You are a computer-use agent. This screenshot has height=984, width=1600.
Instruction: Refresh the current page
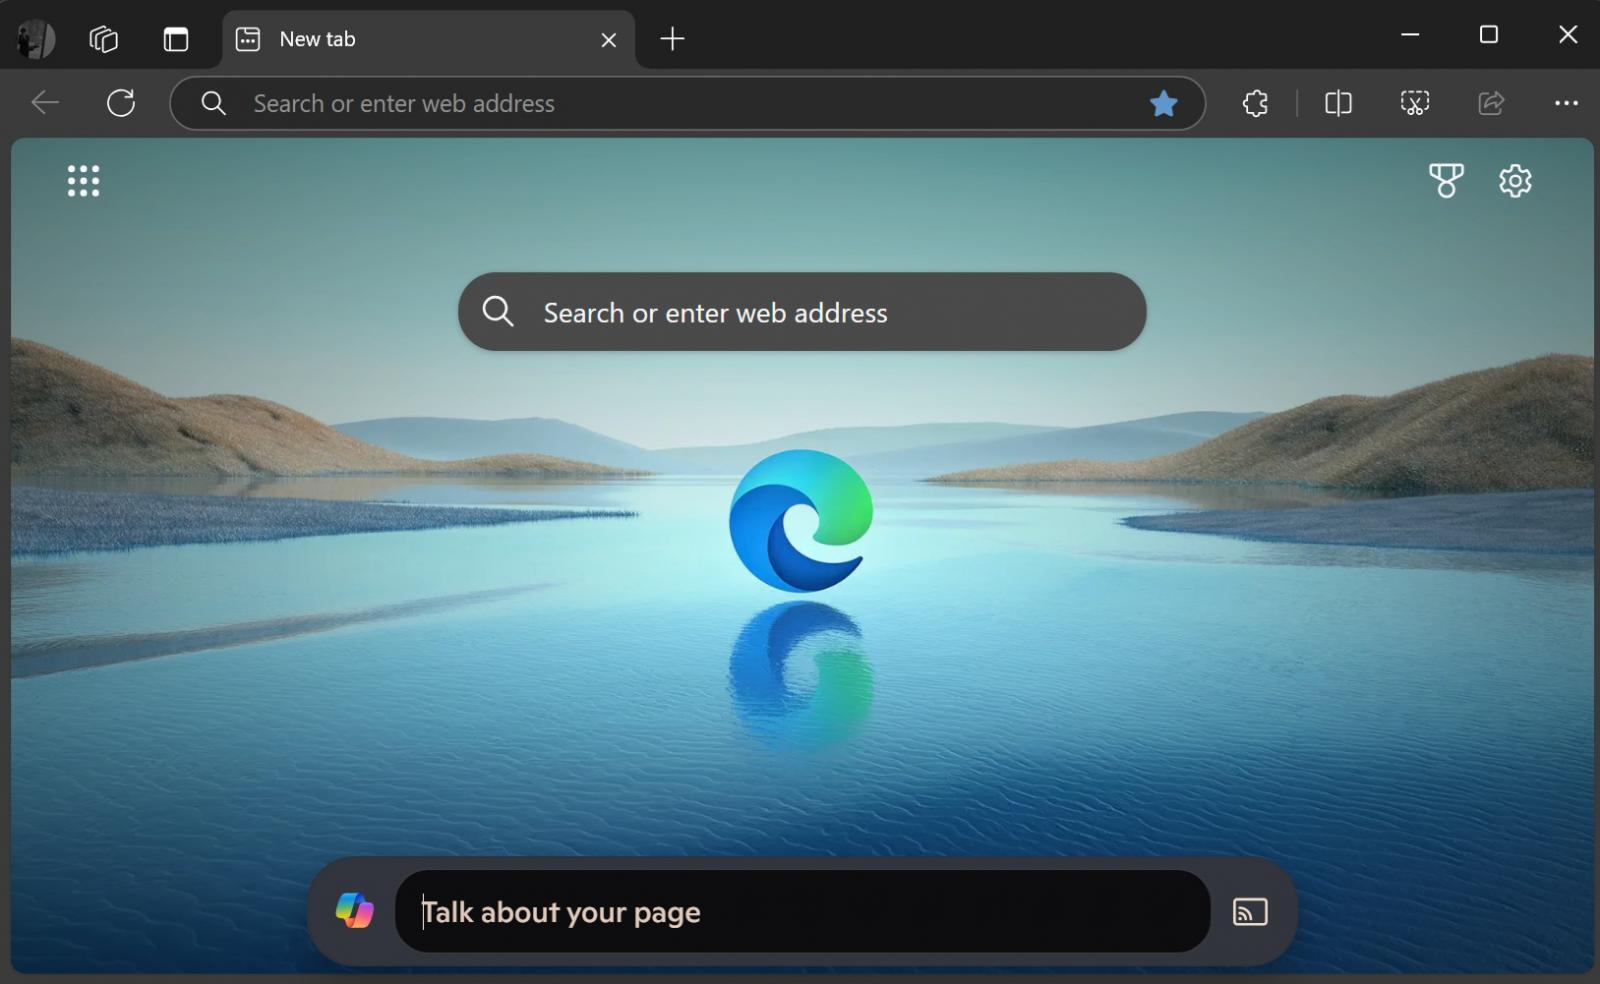click(x=120, y=103)
